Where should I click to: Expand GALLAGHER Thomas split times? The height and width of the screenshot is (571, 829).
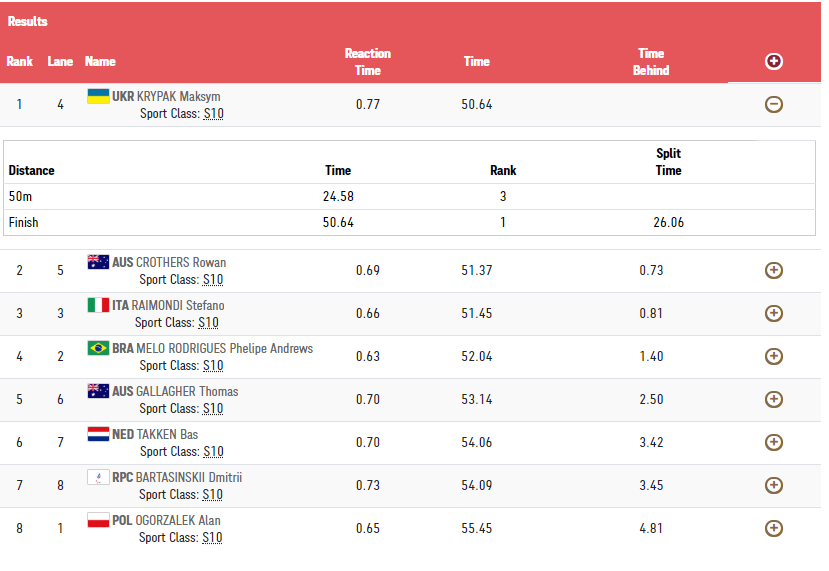click(x=773, y=399)
